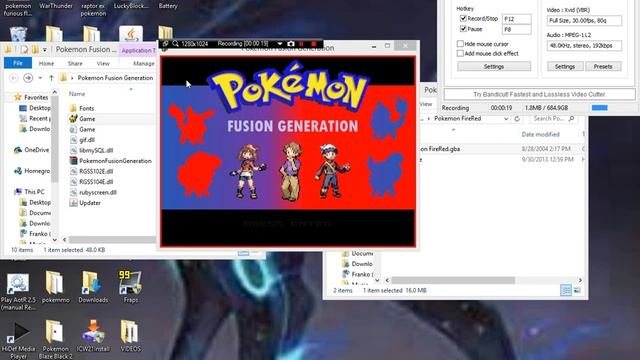The height and width of the screenshot is (360, 640).
Task: Enable Add mouse click effect
Action: point(460,53)
